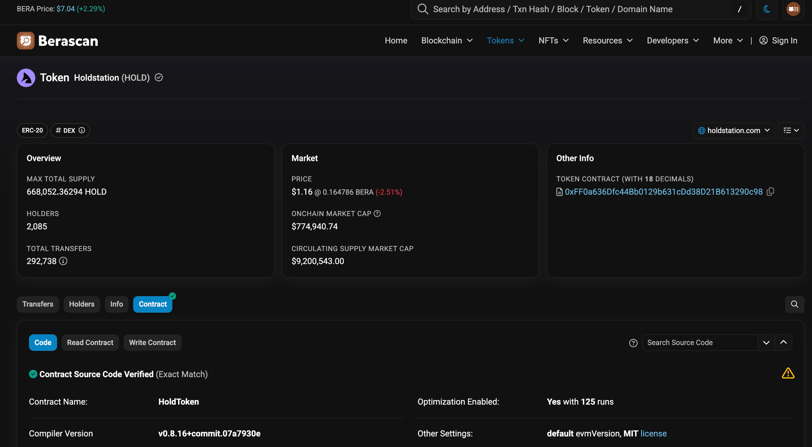Click the contract name HoldToken
Screen dimensions: 812x447
(179, 401)
